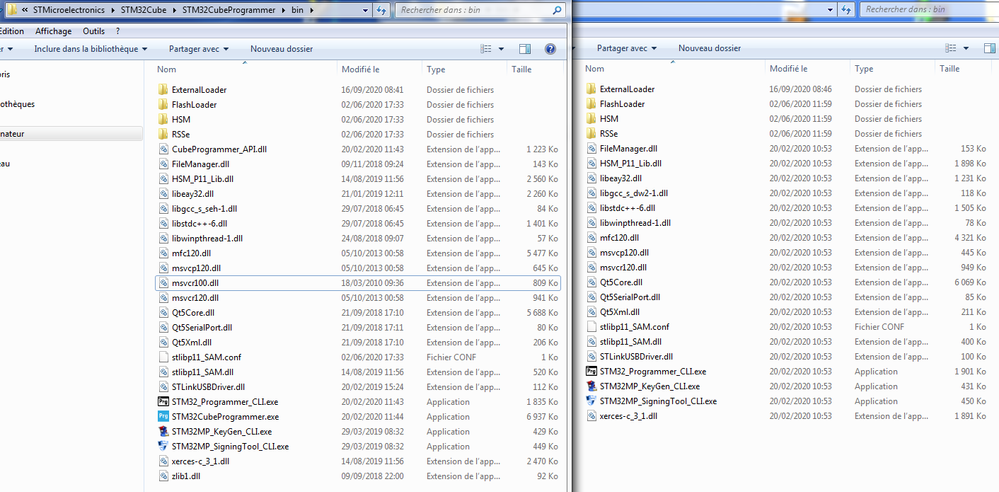This screenshot has height=492, width=999.
Task: Select Qt5SerialPort.dll in right window
Action: point(630,297)
